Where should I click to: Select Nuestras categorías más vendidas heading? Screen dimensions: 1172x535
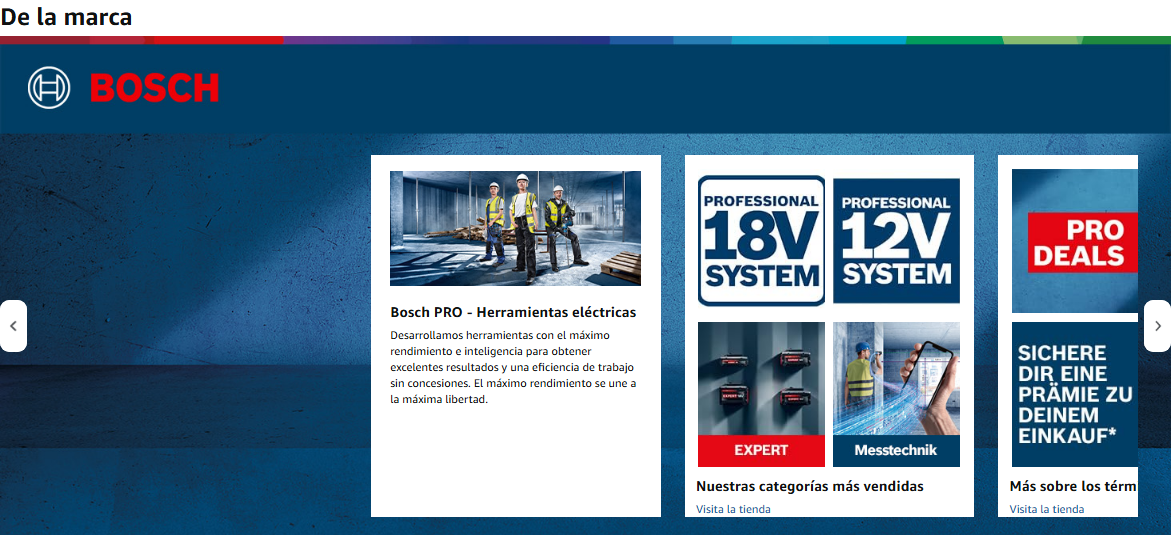pyautogui.click(x=809, y=486)
